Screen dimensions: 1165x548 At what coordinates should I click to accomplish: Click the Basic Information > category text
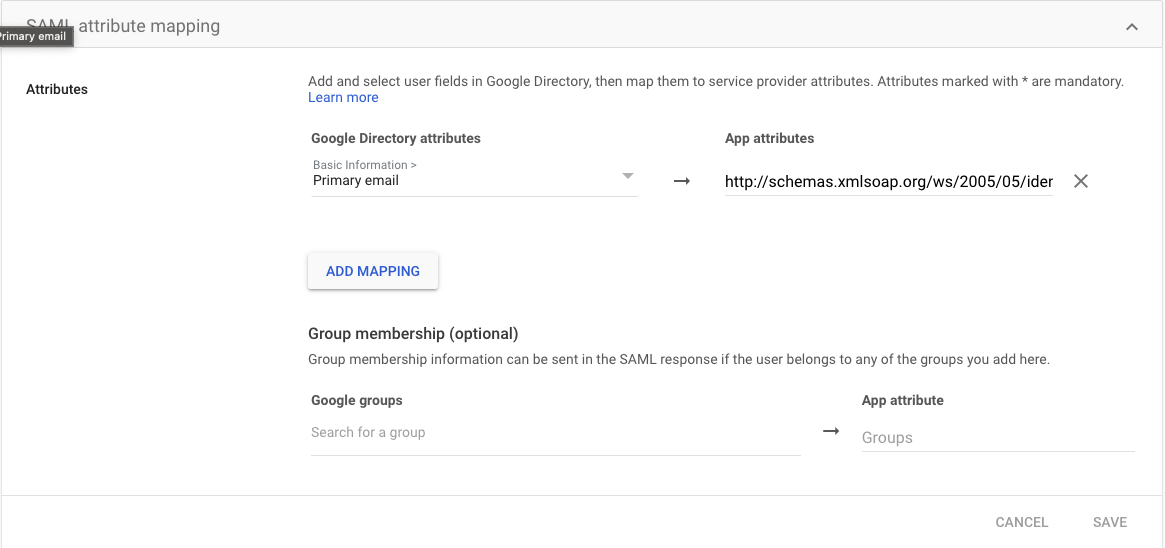(365, 165)
